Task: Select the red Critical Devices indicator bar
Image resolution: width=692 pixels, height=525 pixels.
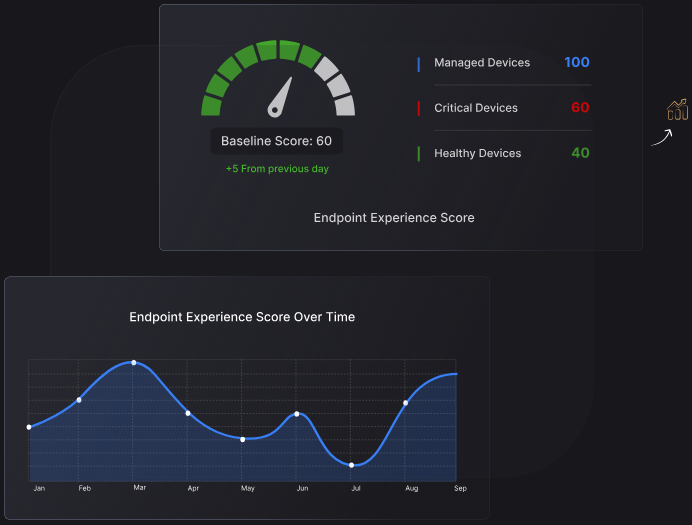Action: coord(418,109)
